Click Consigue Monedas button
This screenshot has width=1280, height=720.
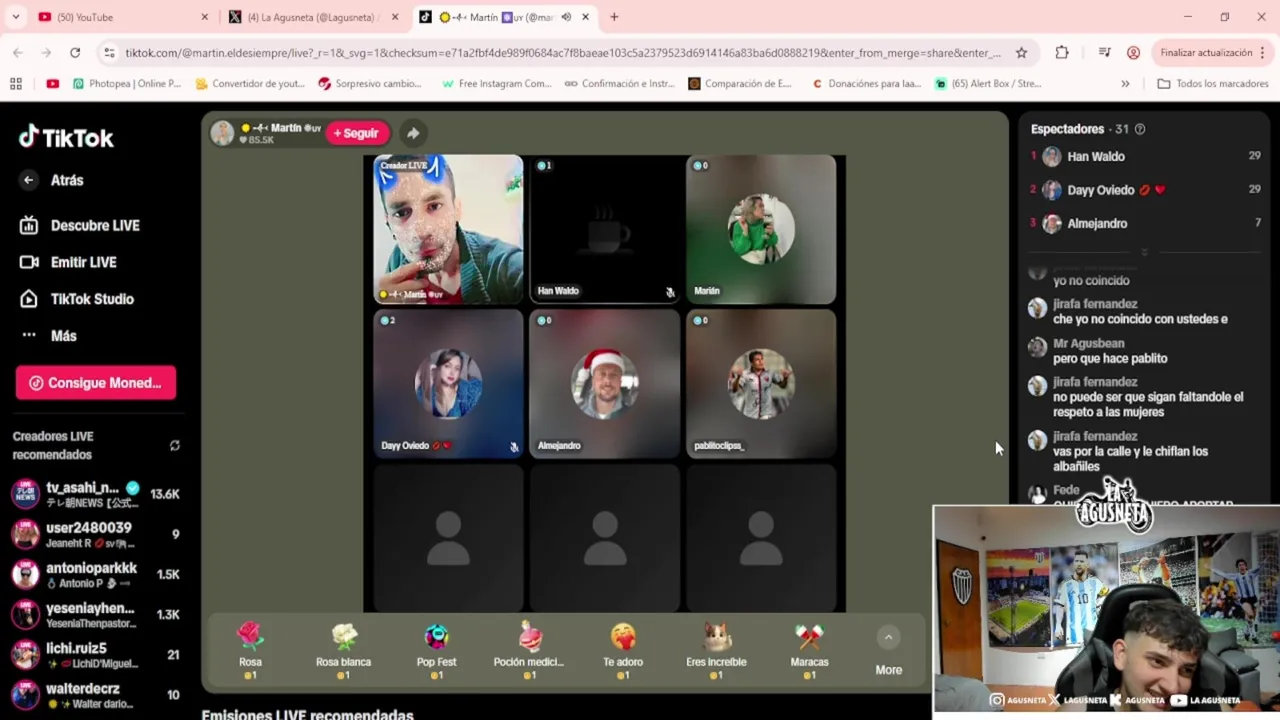[x=96, y=383]
